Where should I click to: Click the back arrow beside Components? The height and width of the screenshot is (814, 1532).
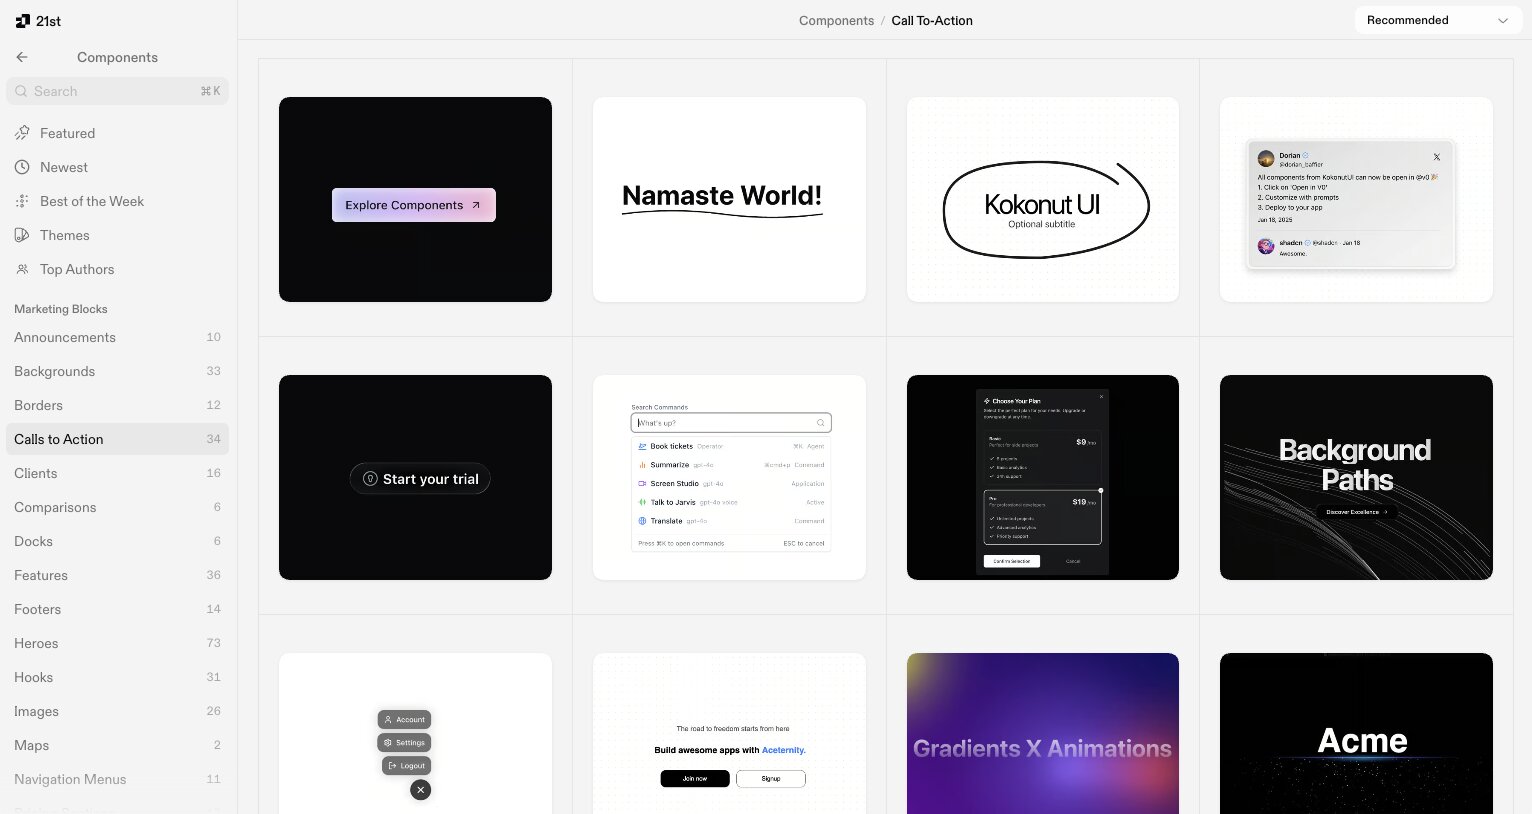tap(21, 57)
